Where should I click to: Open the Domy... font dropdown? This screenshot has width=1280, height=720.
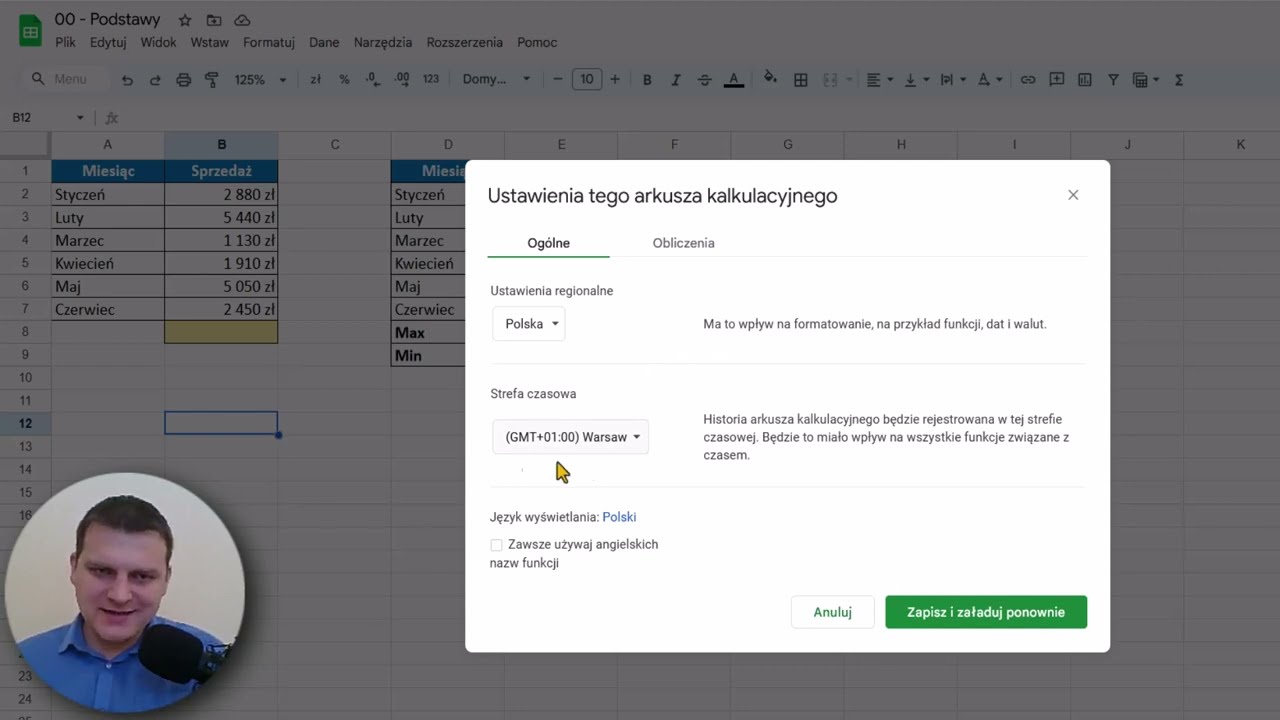point(496,80)
